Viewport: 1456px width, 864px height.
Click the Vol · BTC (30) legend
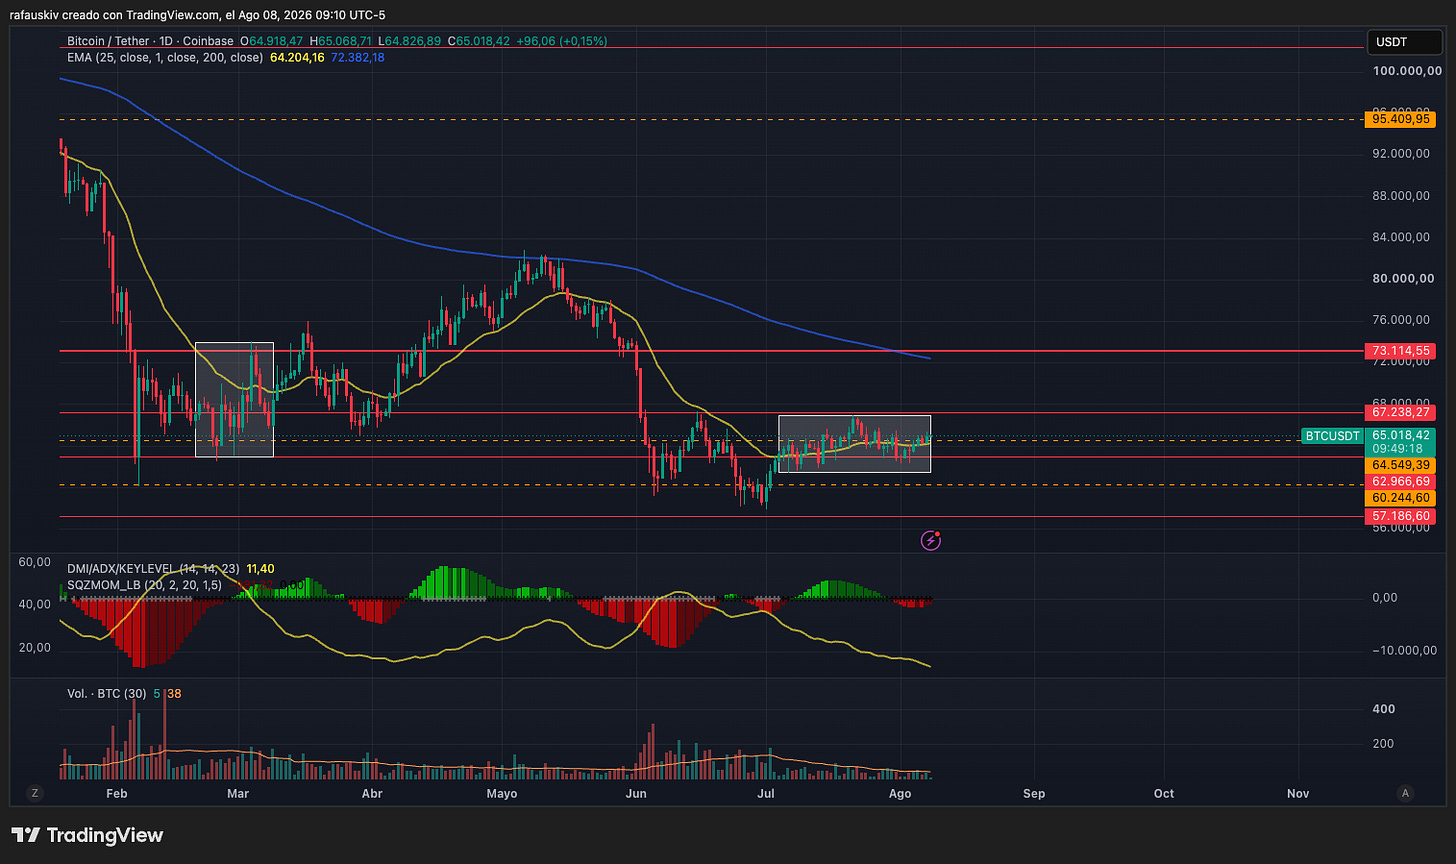tap(108, 693)
